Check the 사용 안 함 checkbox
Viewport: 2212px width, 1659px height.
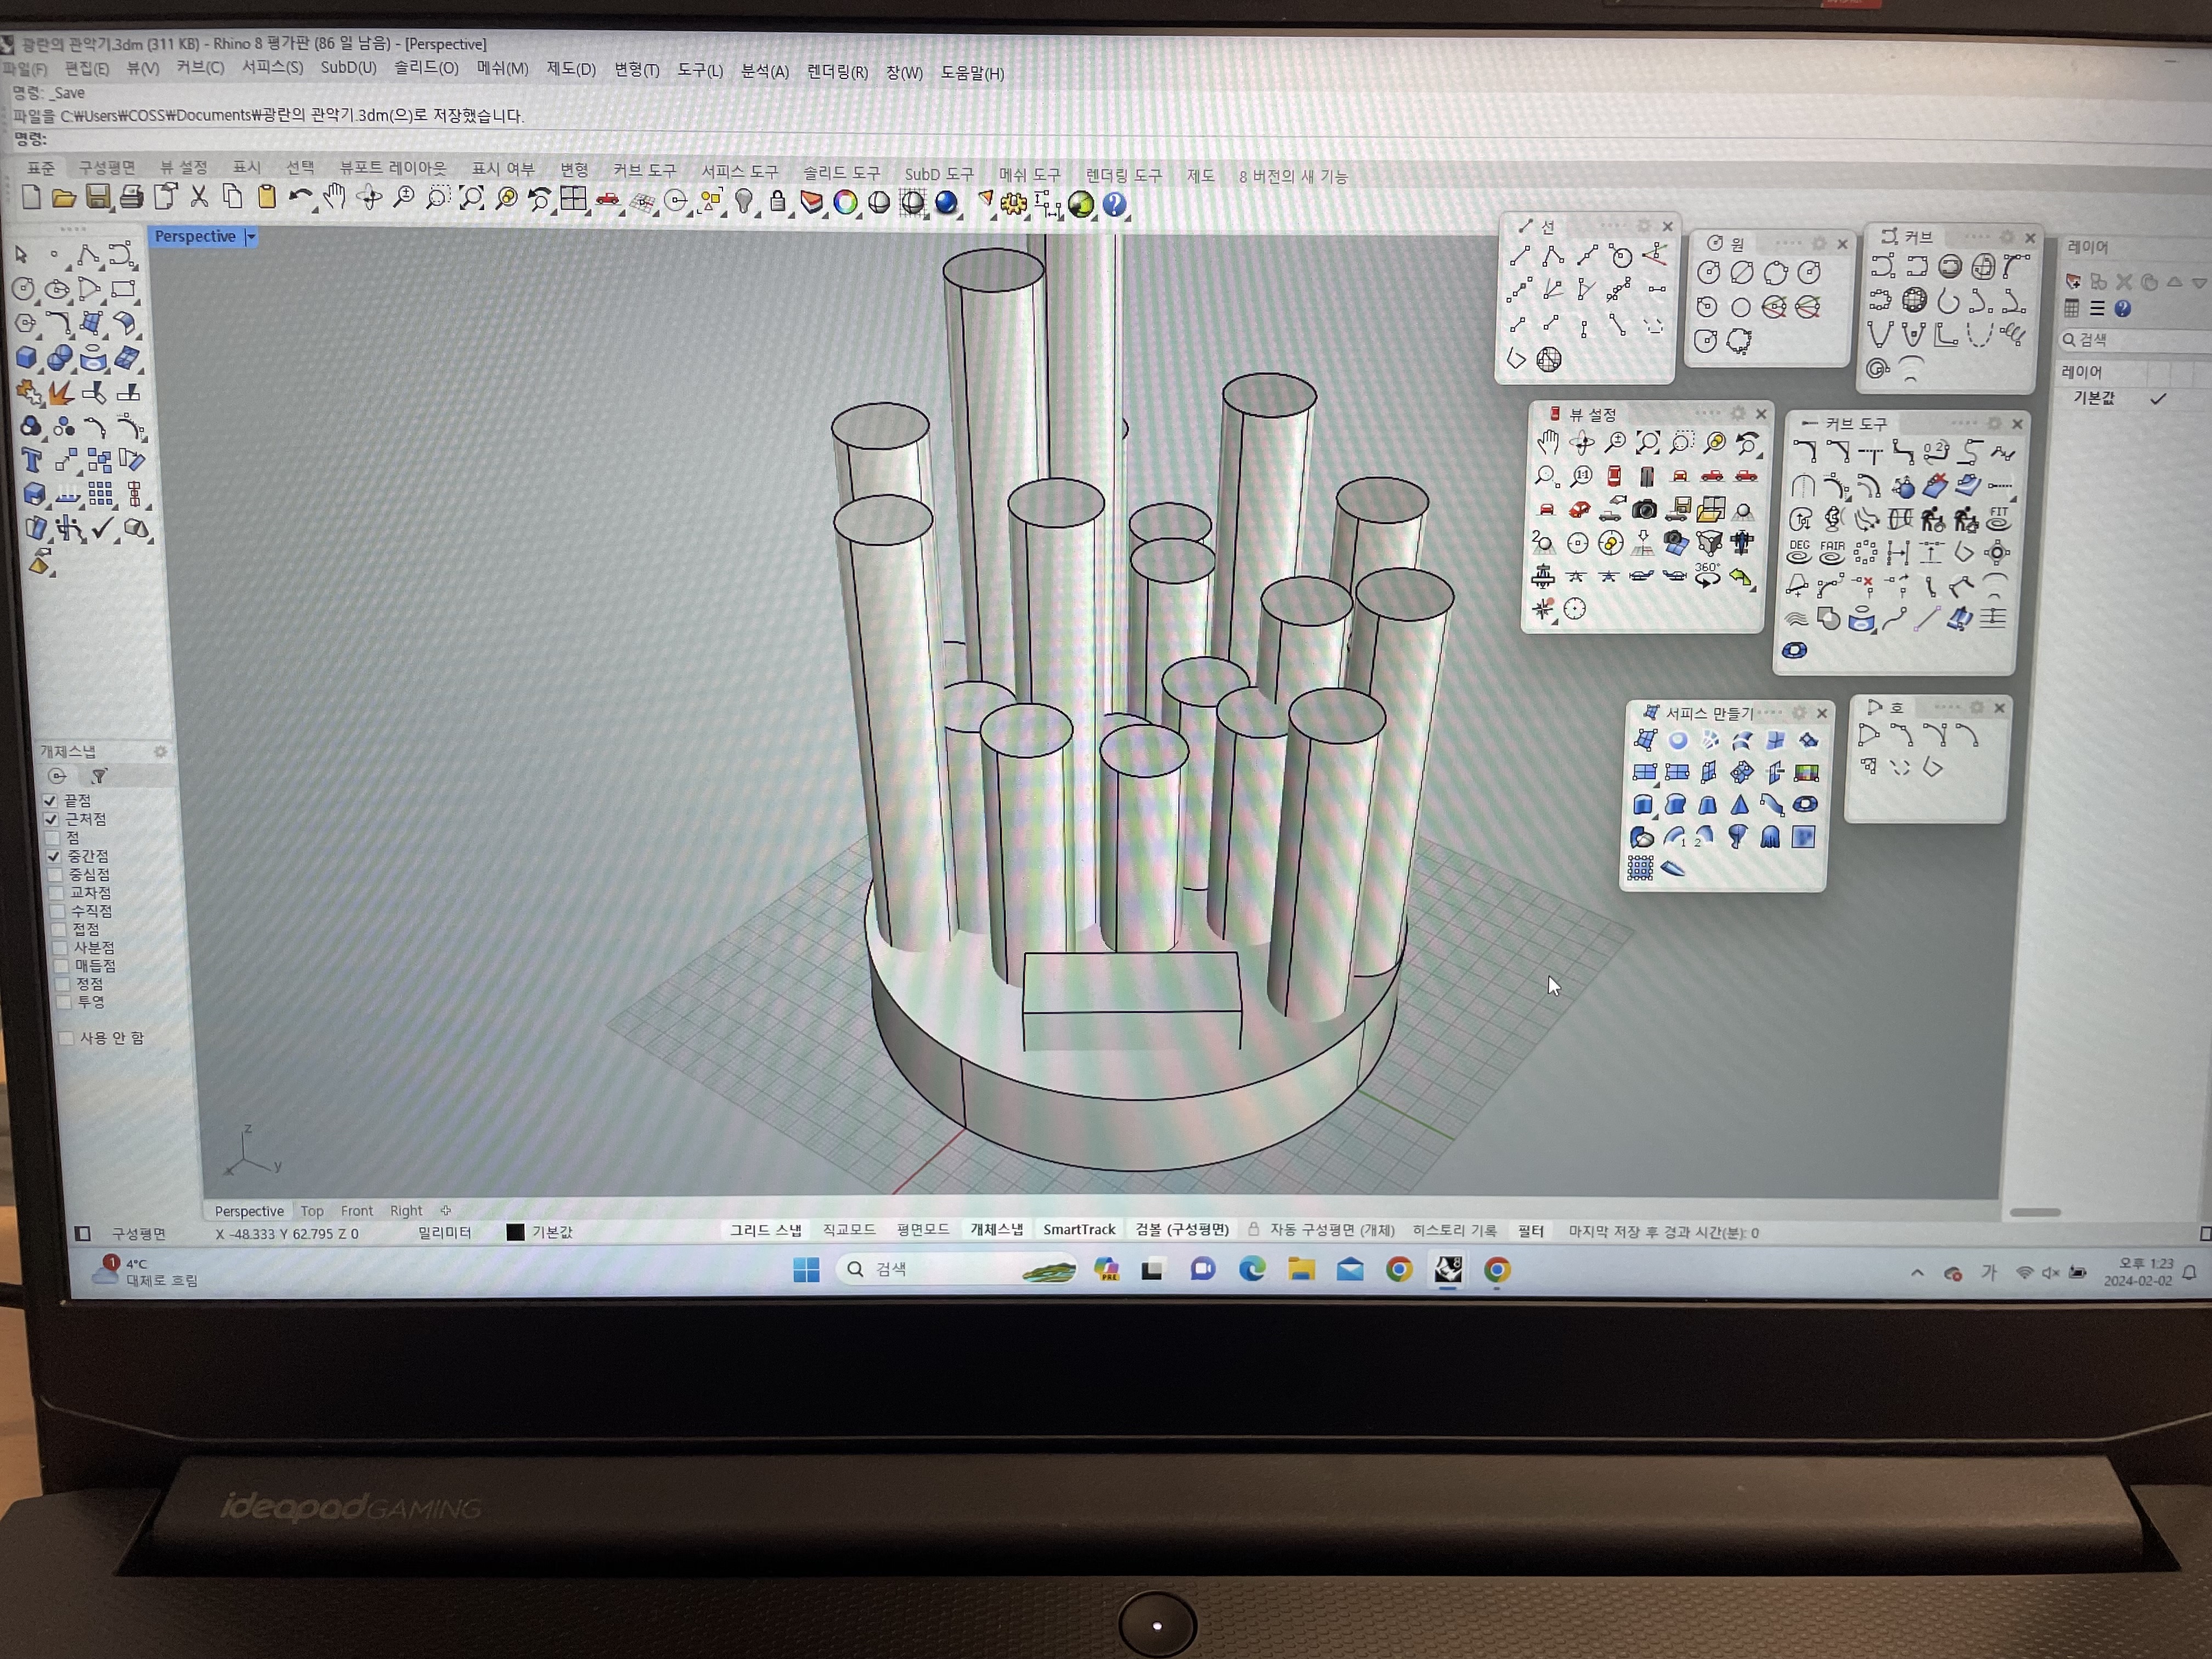tap(66, 1037)
